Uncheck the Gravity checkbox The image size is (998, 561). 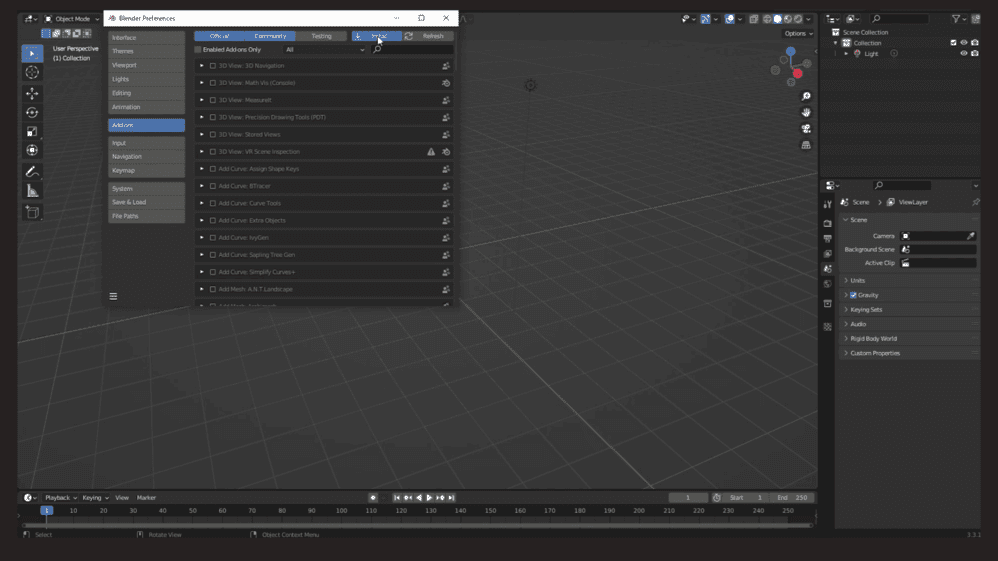(x=854, y=295)
